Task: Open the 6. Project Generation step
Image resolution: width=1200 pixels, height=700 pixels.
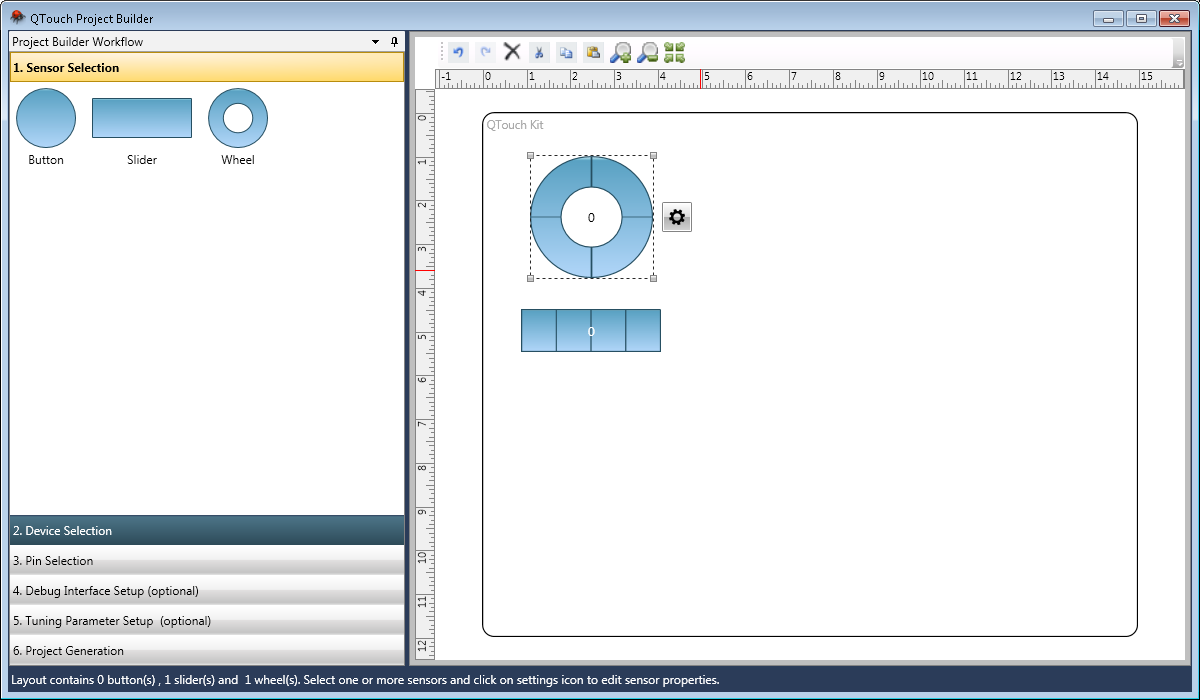Action: (x=207, y=650)
